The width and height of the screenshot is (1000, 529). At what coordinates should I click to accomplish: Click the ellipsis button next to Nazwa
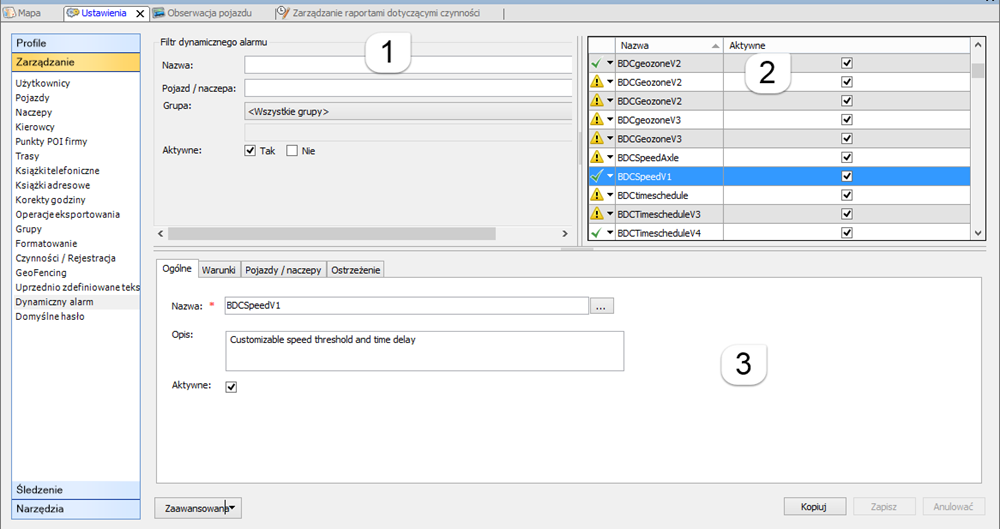click(601, 307)
